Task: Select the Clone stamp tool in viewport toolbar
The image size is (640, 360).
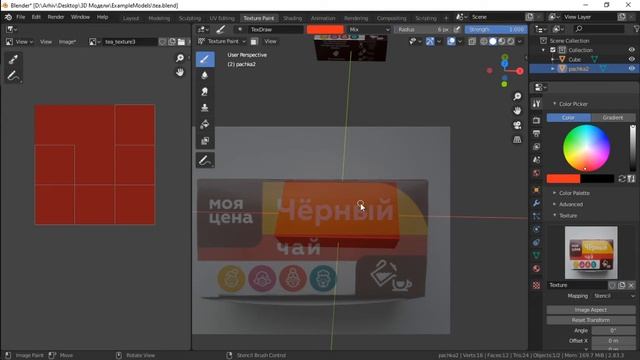Action: pyautogui.click(x=205, y=108)
